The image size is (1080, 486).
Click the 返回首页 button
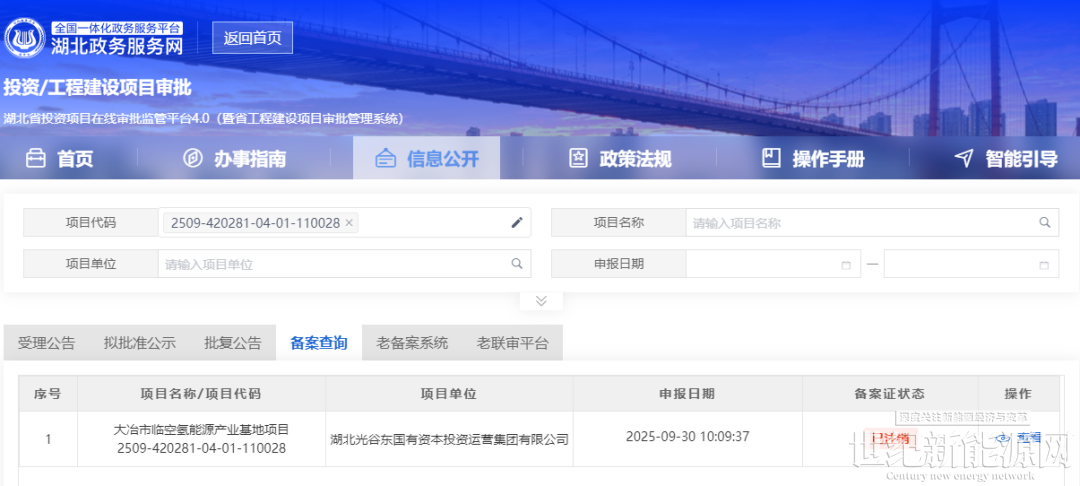click(252, 38)
